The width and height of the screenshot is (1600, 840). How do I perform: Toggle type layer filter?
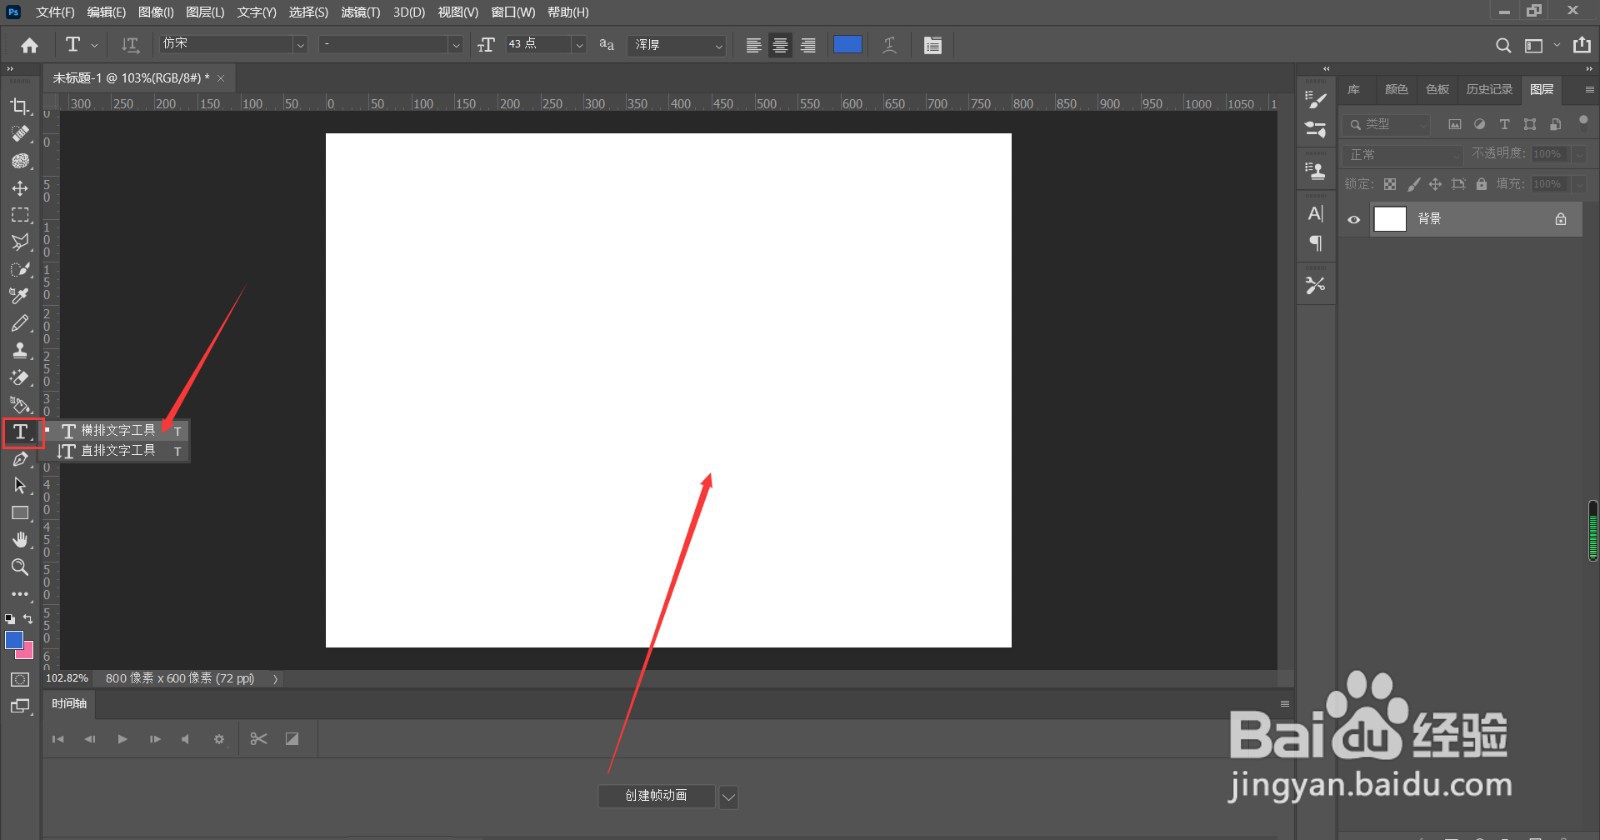click(1505, 124)
